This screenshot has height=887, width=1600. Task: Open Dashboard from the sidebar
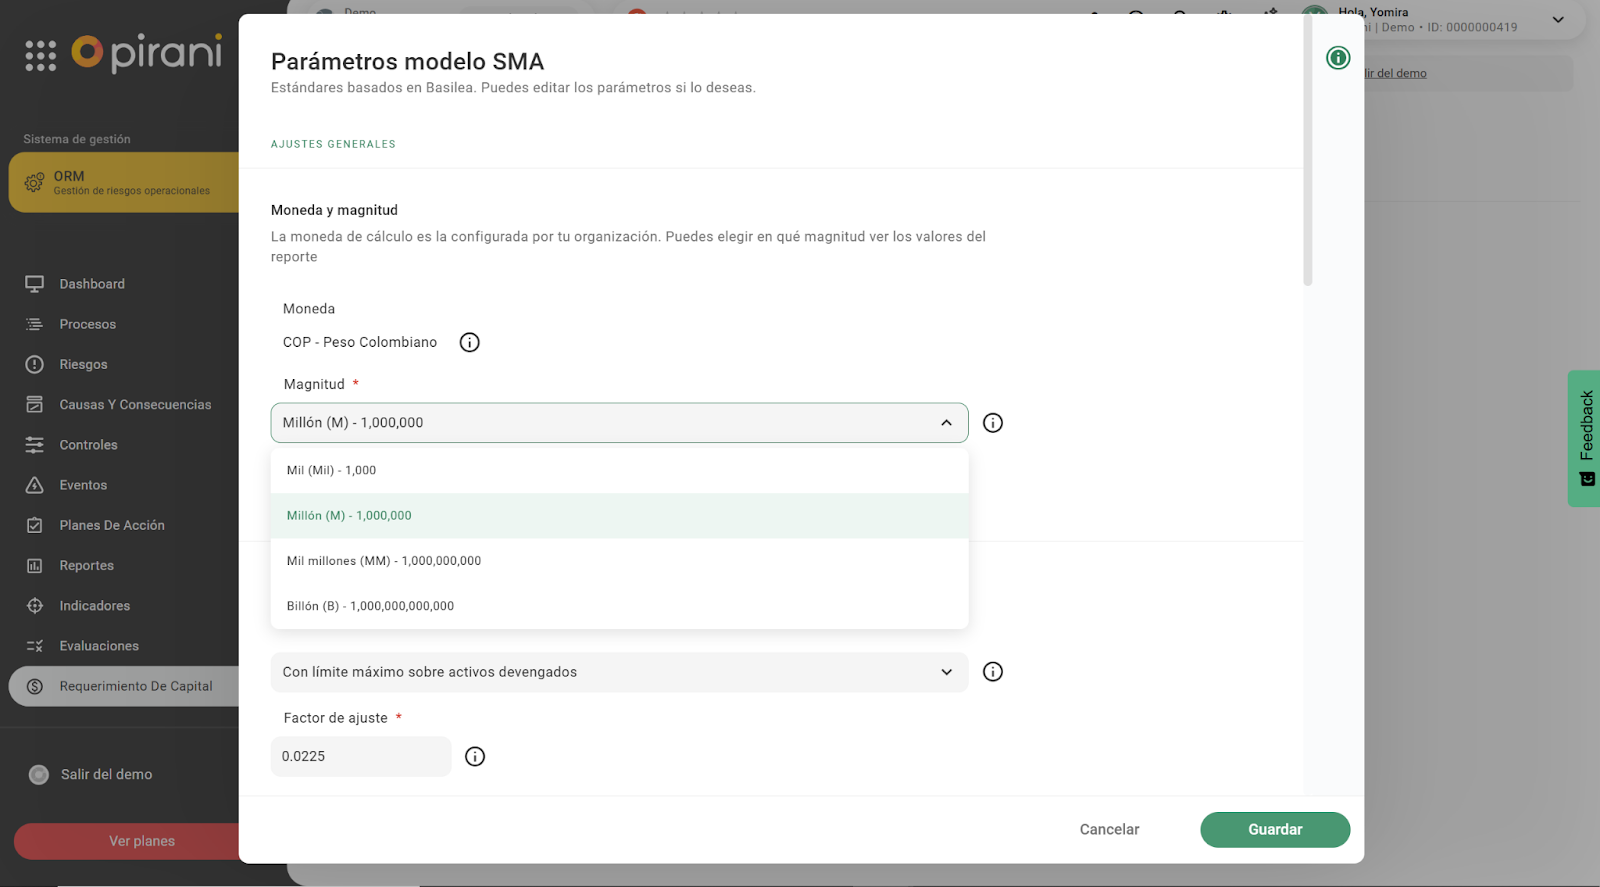92,284
